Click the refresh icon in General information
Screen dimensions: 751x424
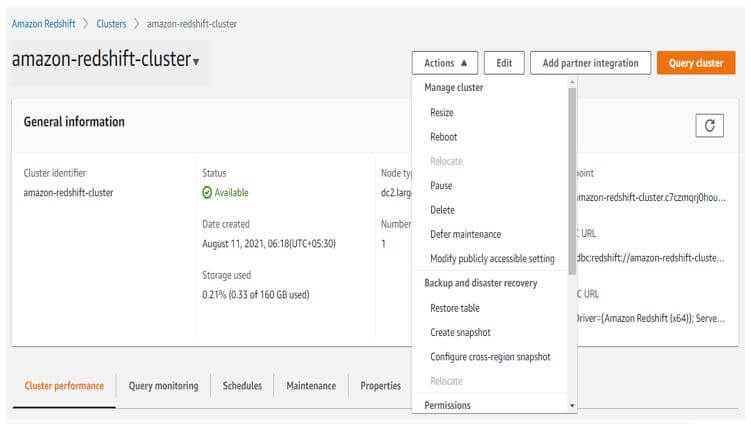[709, 125]
